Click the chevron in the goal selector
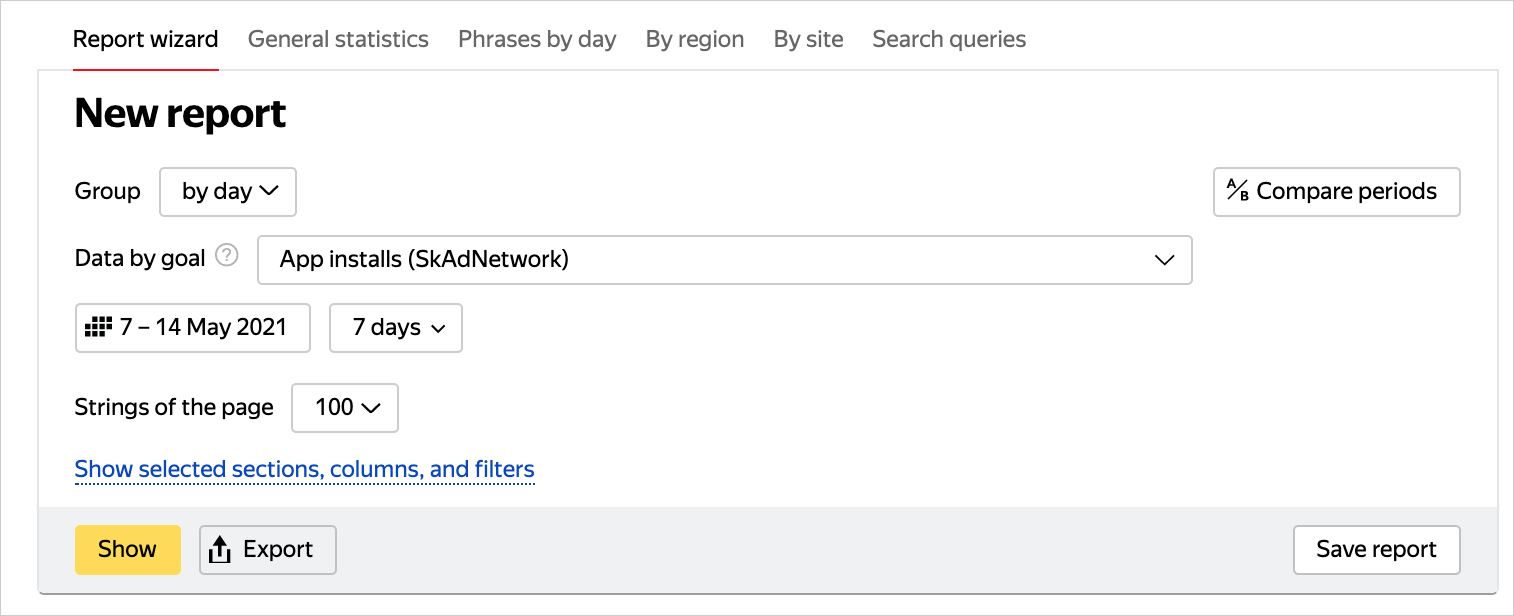The image size is (1514, 616). tap(1164, 260)
